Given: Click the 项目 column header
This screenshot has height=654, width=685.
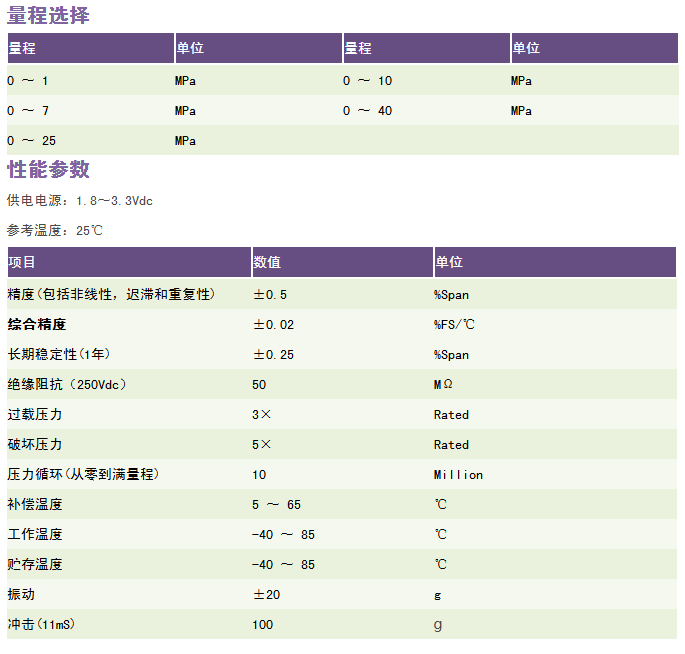Looking at the screenshot, I should point(22,262).
